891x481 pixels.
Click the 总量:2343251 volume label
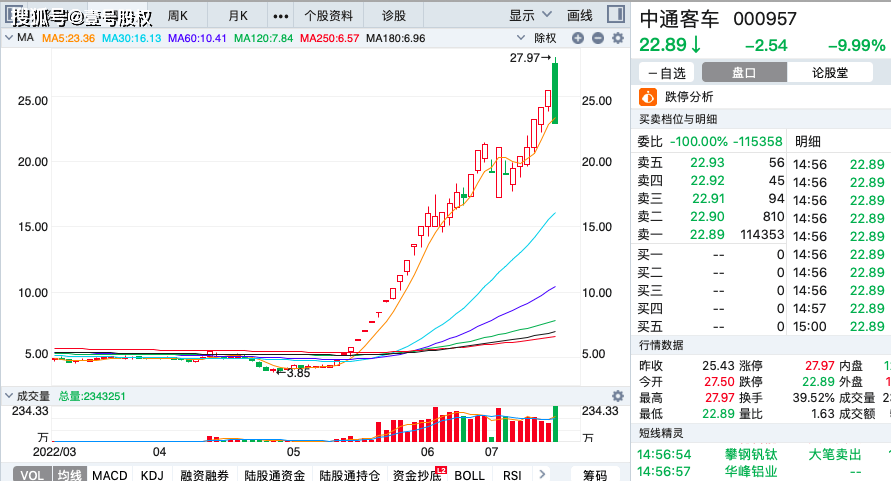pyautogui.click(x=92, y=396)
